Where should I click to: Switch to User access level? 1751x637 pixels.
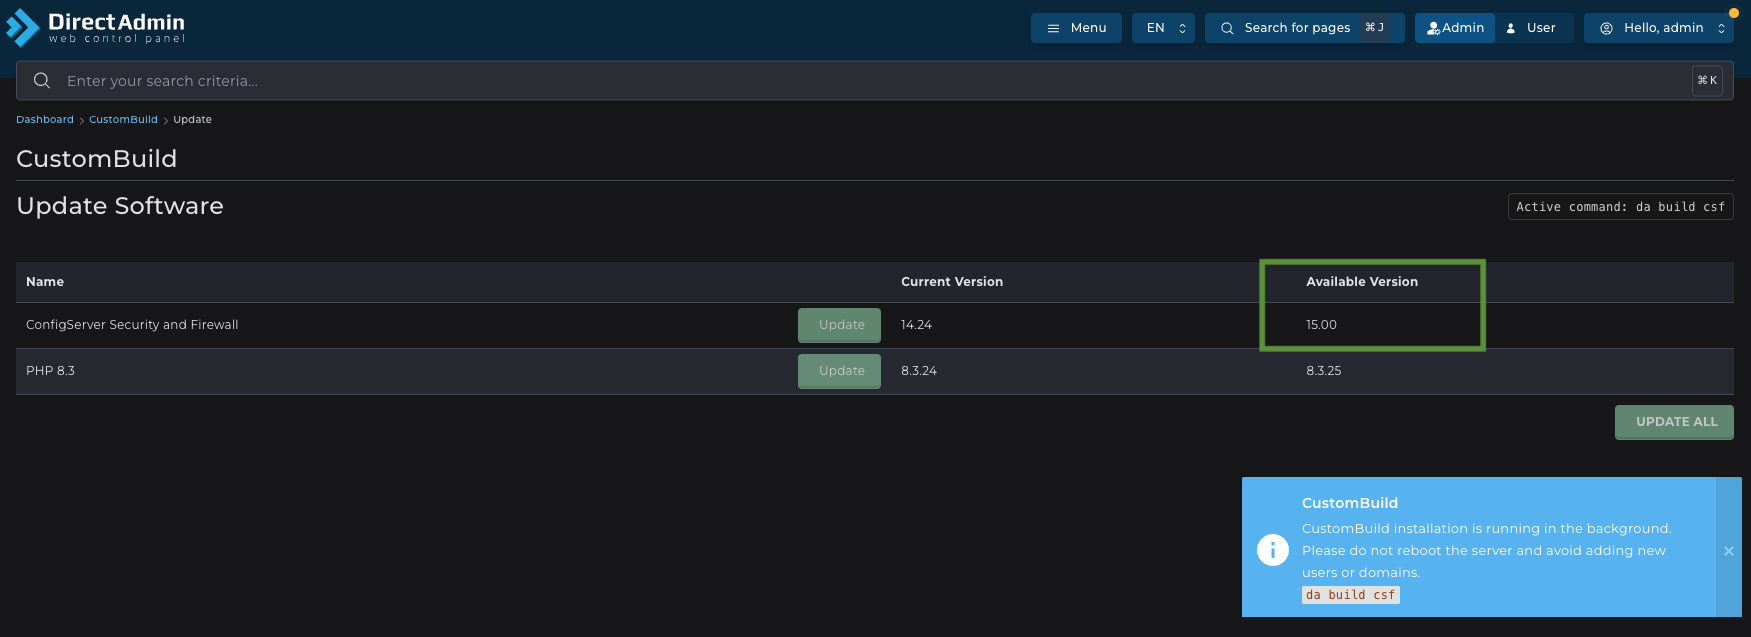[x=1534, y=28]
